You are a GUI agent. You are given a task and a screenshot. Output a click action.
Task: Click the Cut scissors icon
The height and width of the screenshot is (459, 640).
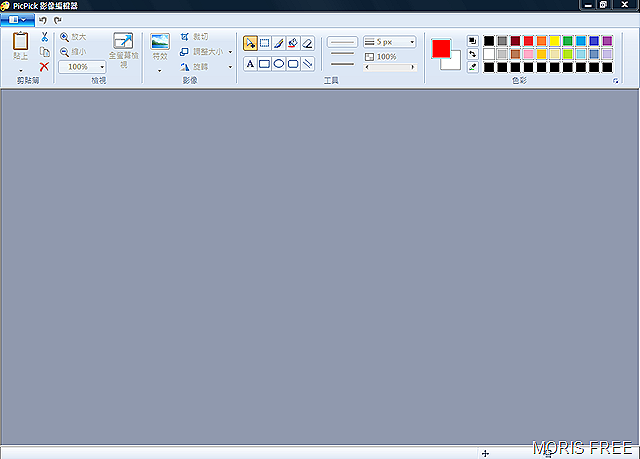coord(44,37)
